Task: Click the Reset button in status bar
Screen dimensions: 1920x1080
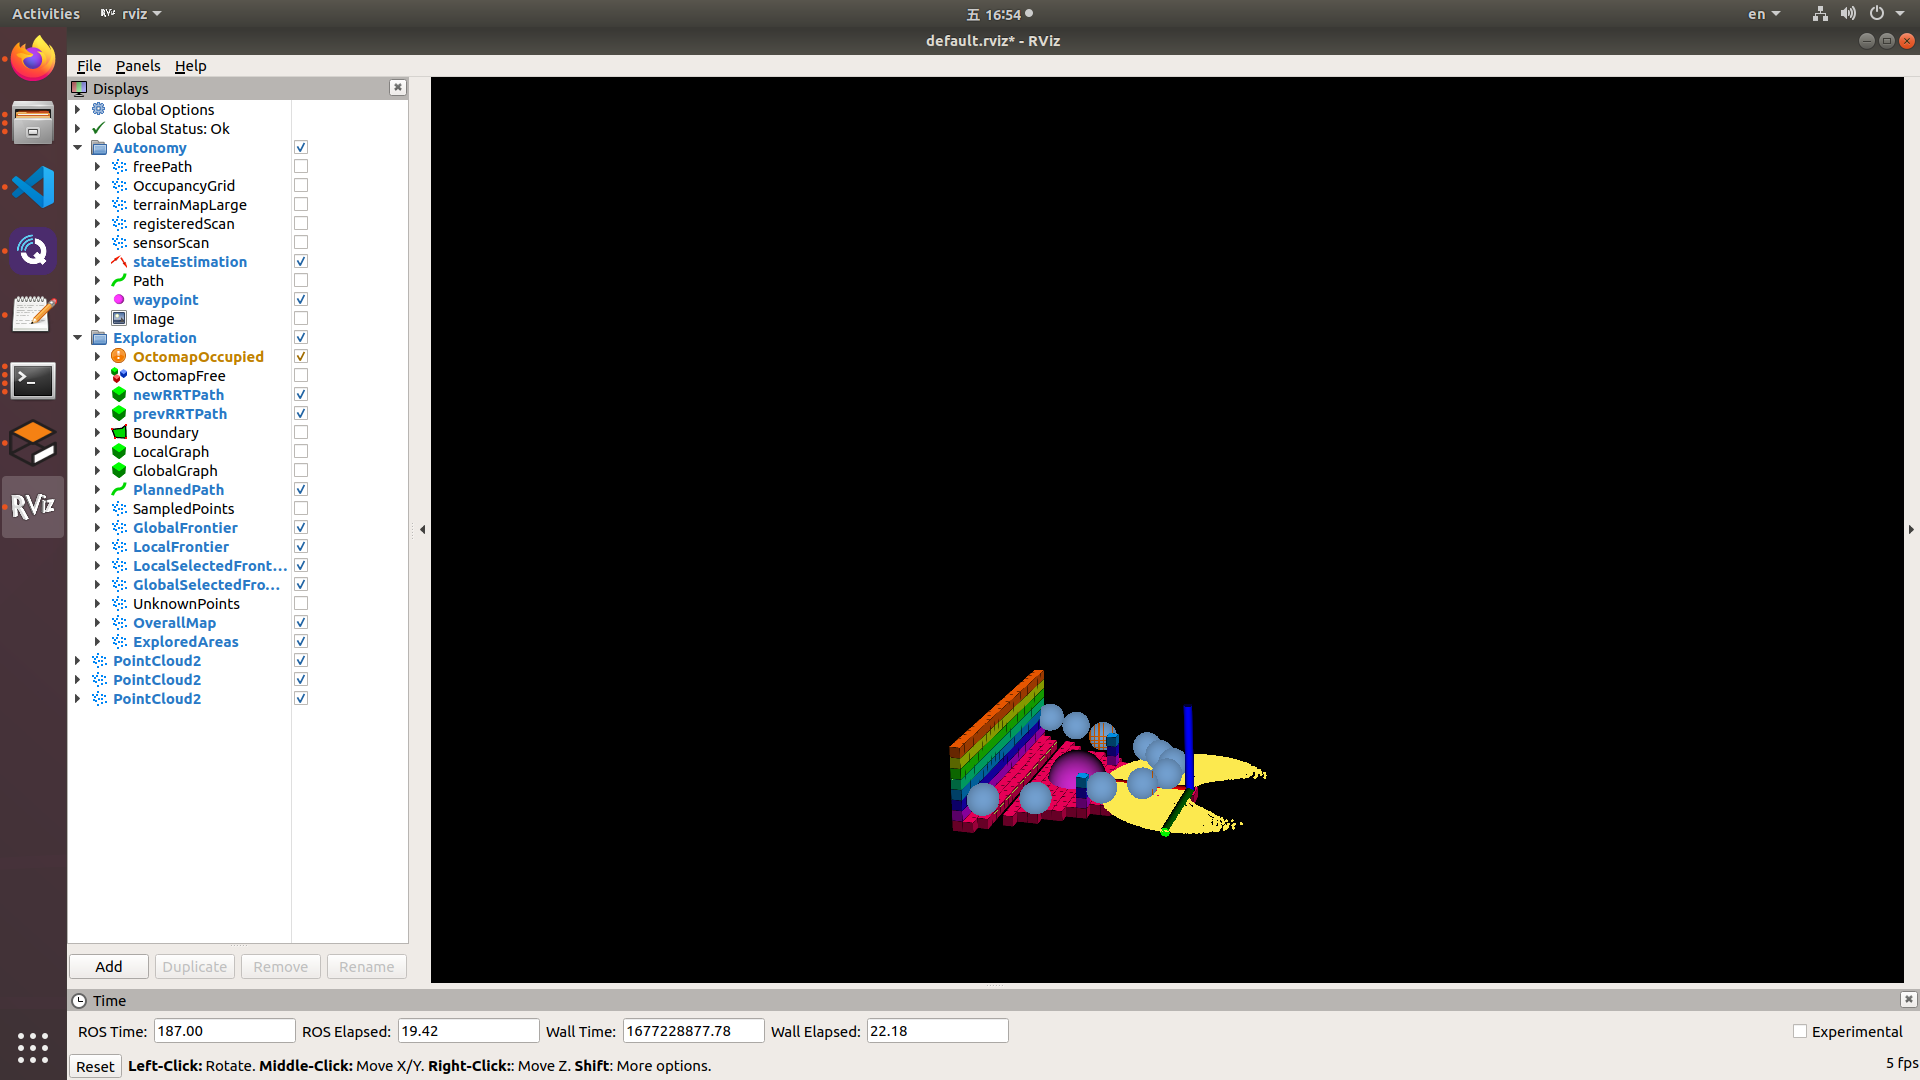Action: click(95, 1066)
